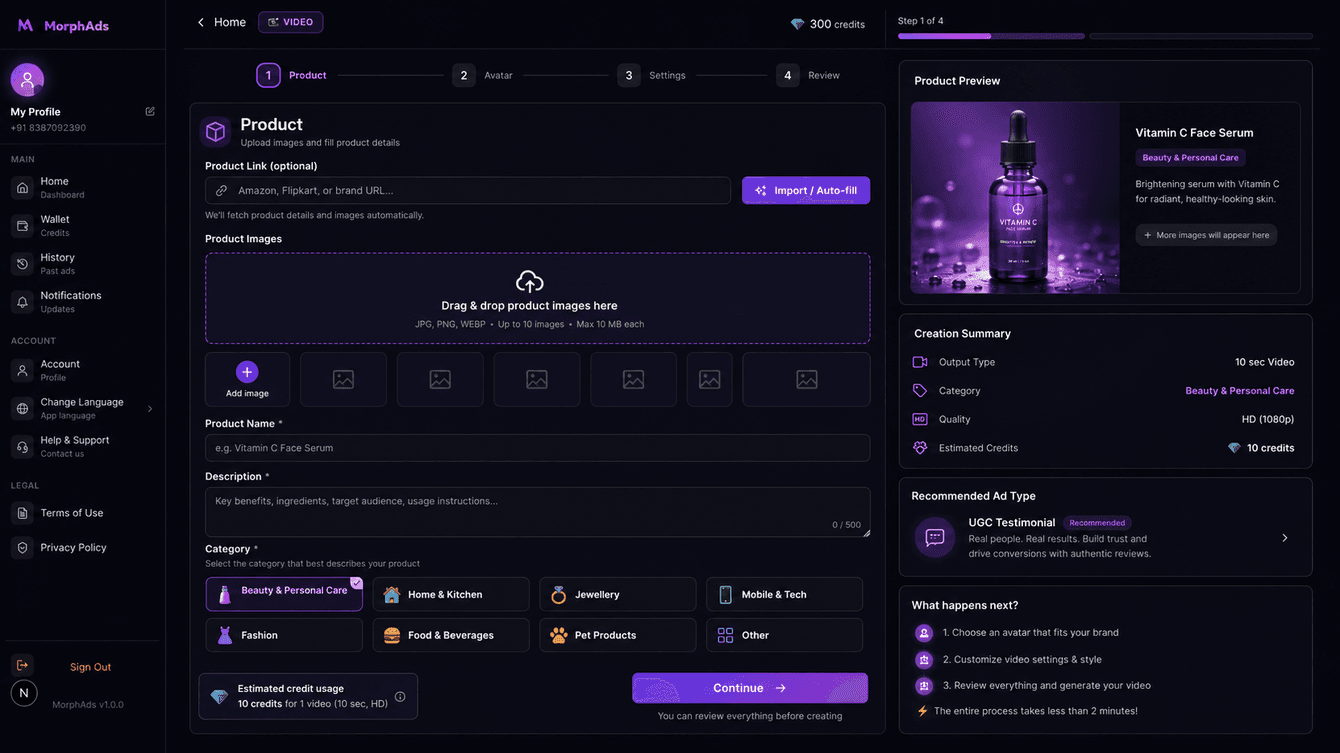Click the link chain icon in URL field
This screenshot has height=753, width=1340.
tap(222, 190)
